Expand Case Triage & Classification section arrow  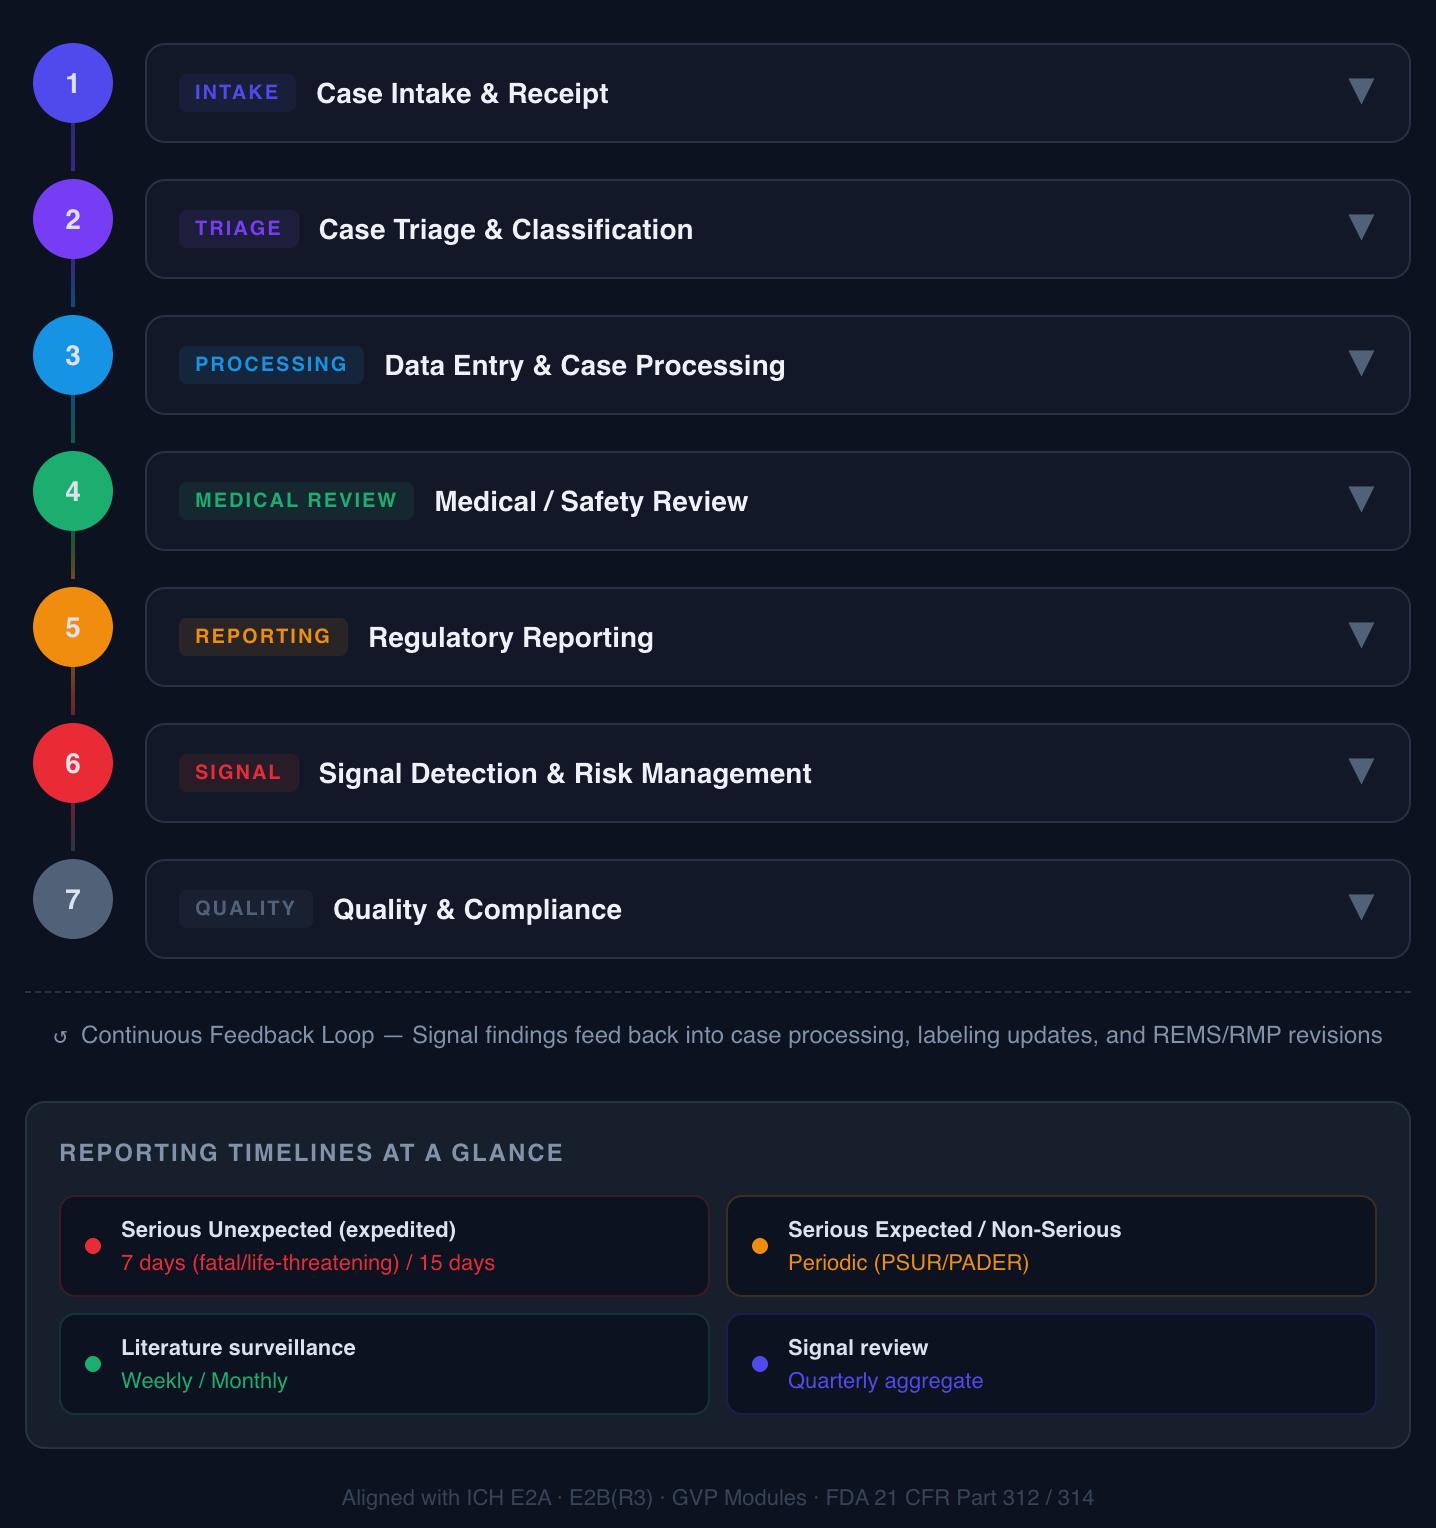(1360, 227)
